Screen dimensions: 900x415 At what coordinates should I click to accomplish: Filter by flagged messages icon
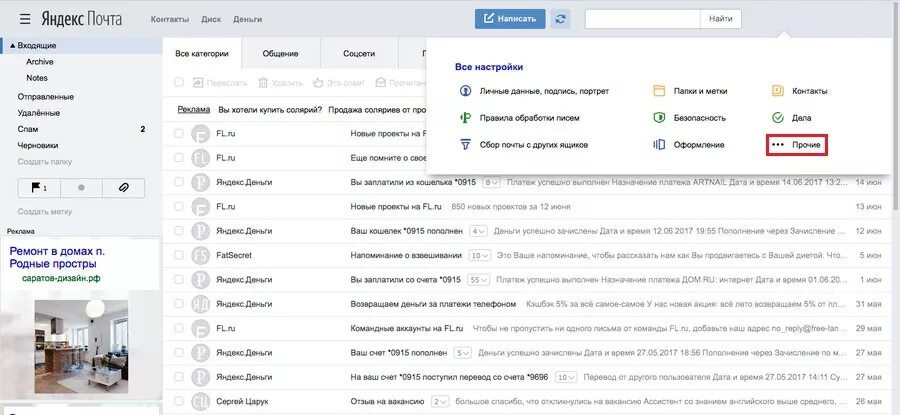(x=39, y=188)
